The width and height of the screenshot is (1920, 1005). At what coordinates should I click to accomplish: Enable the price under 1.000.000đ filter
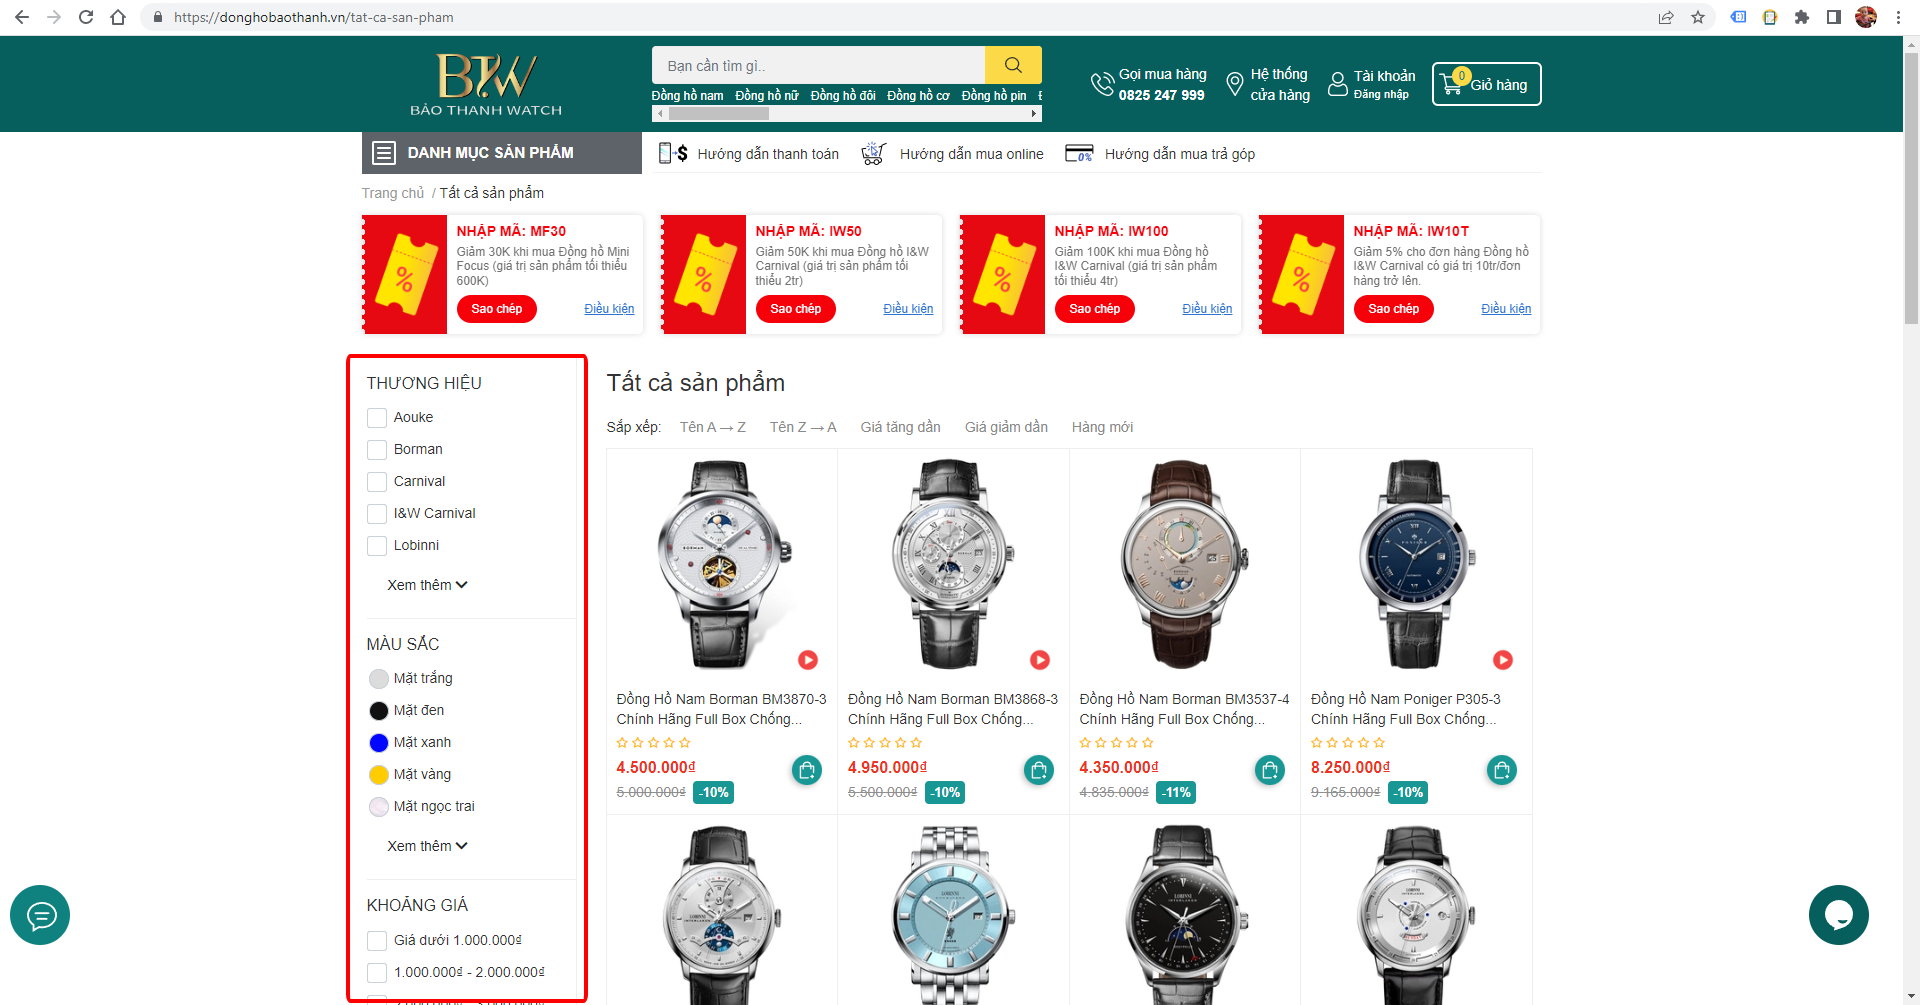tap(377, 941)
